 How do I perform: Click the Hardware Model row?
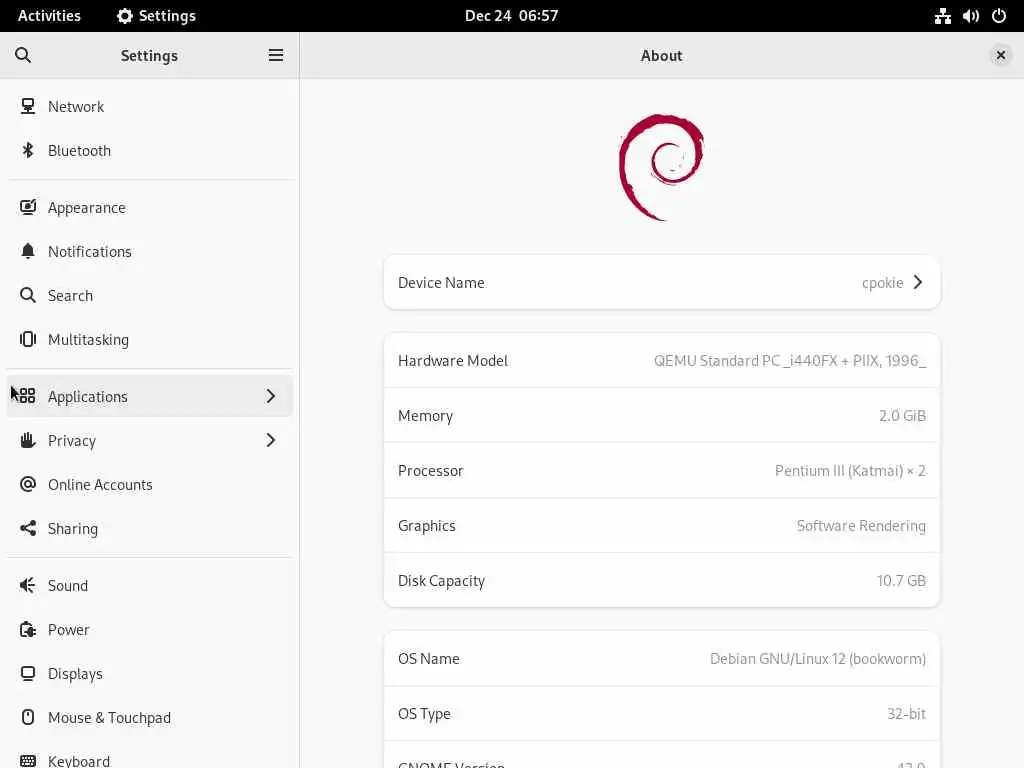click(662, 360)
